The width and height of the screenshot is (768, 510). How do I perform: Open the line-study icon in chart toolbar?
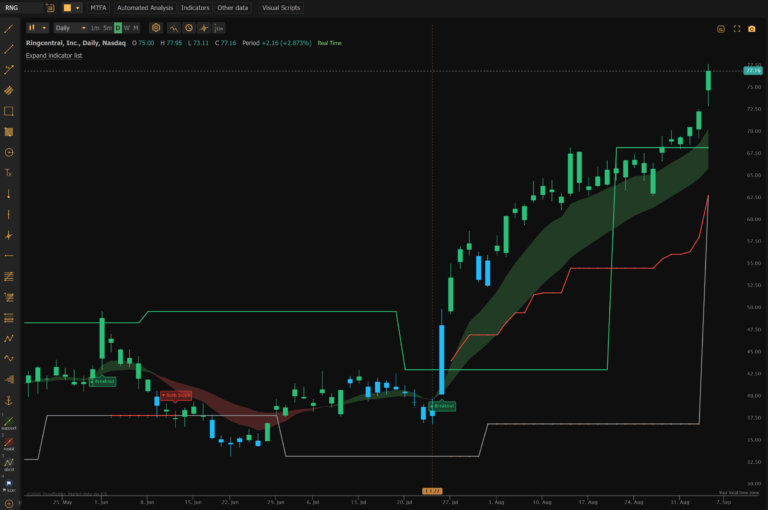pyautogui.click(x=173, y=28)
